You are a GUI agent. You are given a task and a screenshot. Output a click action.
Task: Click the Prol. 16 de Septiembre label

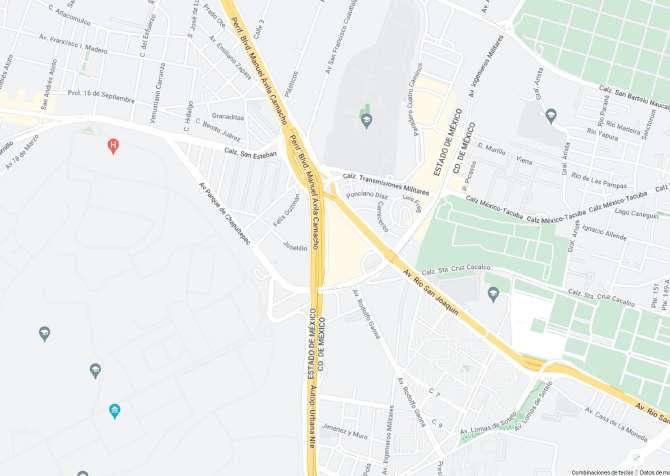101,97
